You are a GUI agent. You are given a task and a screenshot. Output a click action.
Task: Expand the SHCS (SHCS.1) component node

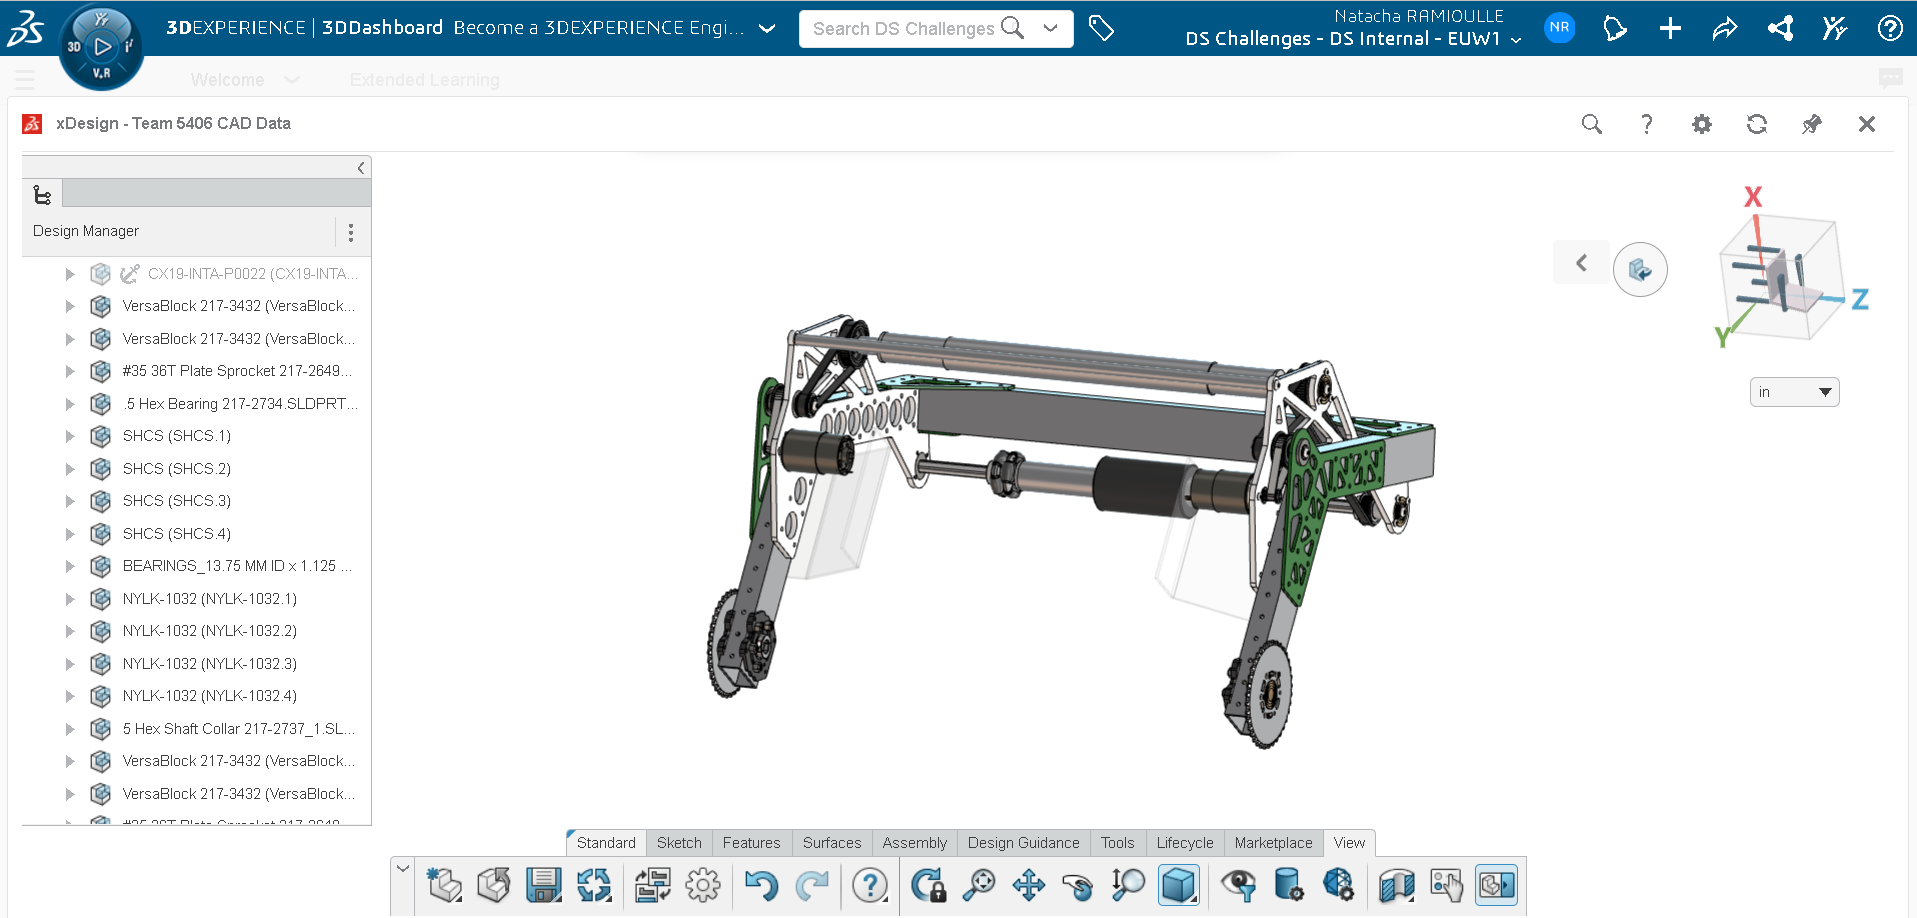click(x=69, y=436)
